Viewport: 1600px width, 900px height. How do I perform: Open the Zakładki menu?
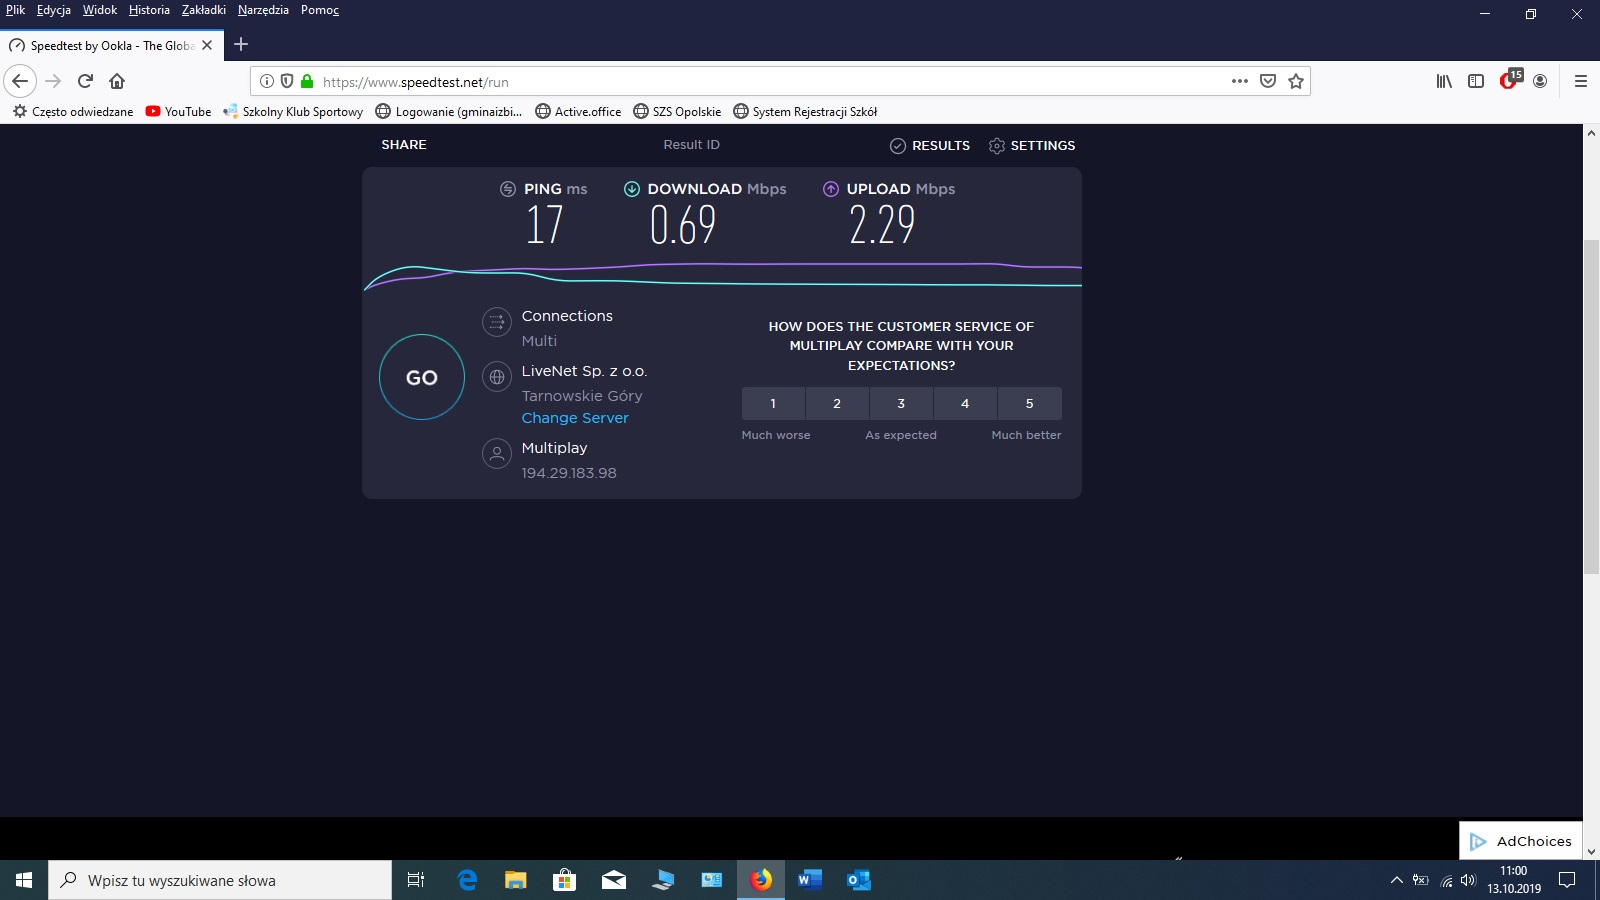click(x=204, y=10)
